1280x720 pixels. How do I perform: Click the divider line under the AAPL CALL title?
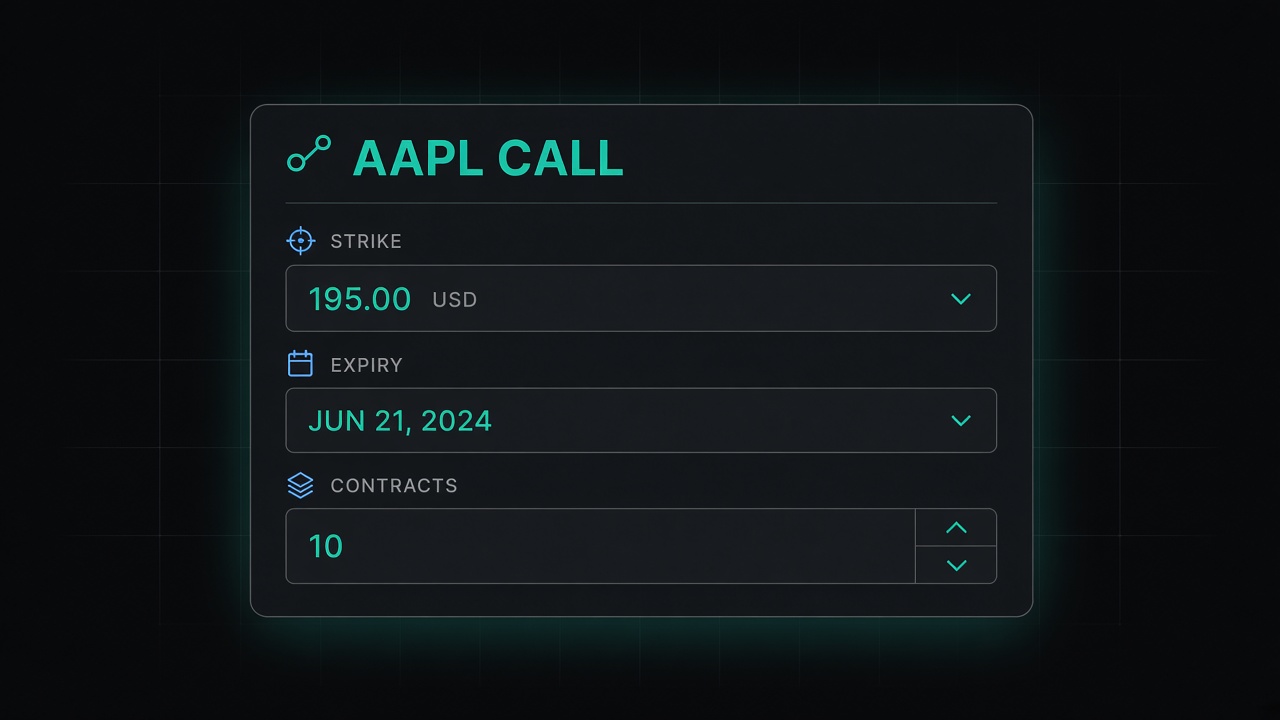coord(641,203)
